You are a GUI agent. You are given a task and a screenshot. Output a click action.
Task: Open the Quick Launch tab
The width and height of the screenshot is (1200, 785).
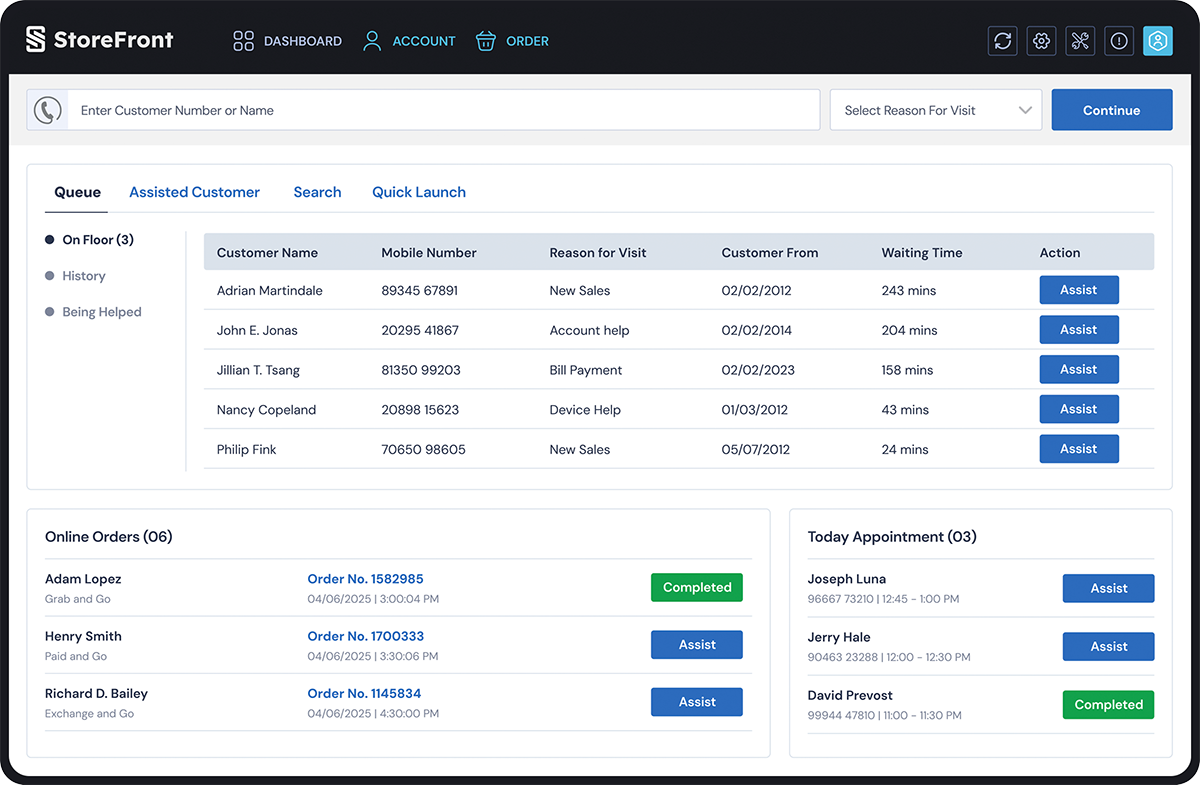[418, 191]
